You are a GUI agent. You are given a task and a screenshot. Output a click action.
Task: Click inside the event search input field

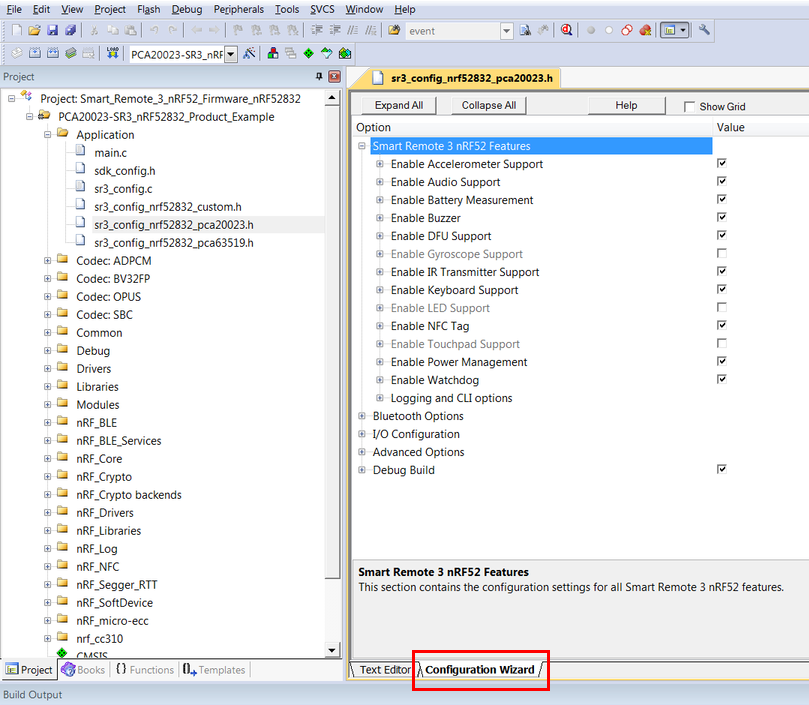point(453,31)
